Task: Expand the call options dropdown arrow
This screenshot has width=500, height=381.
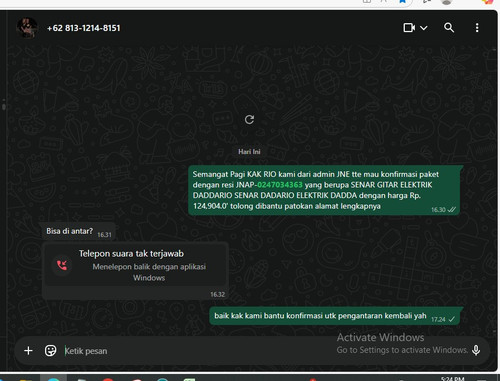Action: click(x=423, y=28)
